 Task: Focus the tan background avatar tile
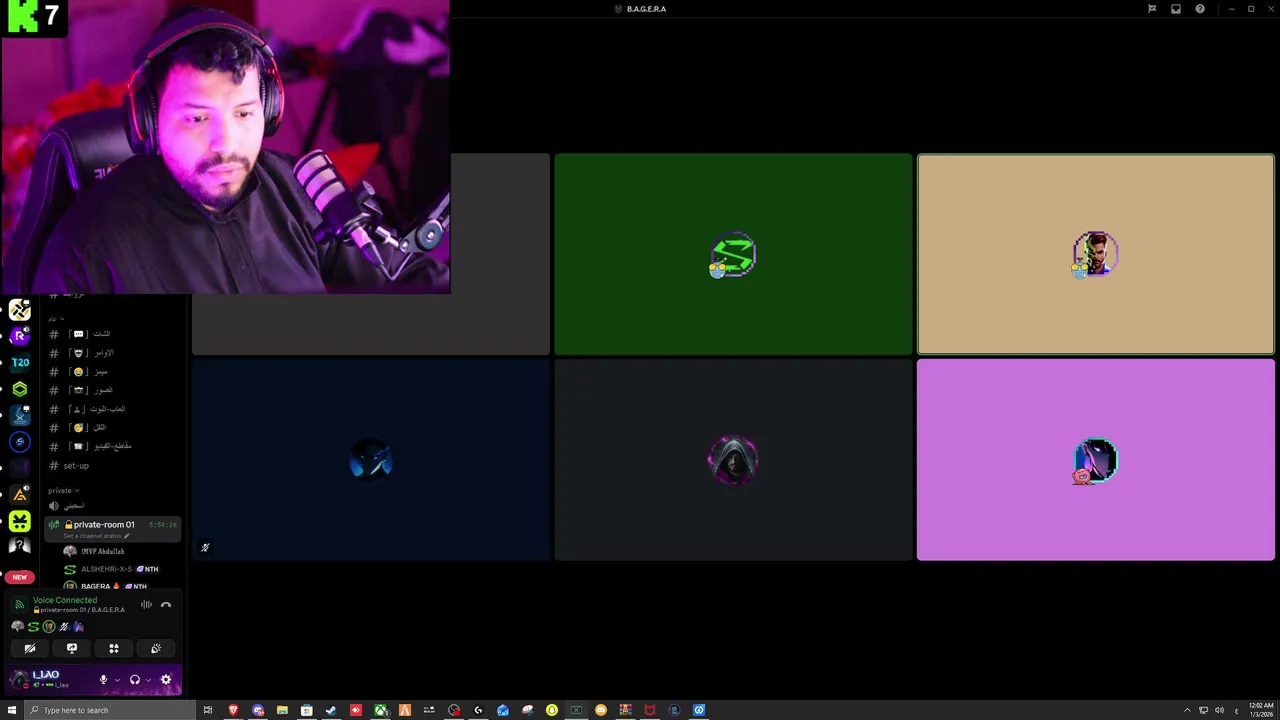tap(1096, 254)
